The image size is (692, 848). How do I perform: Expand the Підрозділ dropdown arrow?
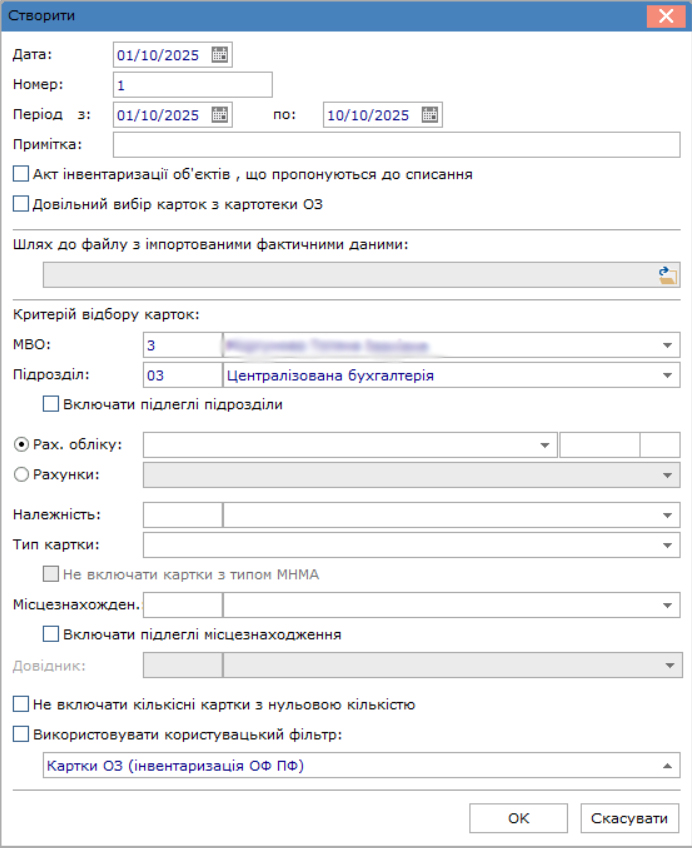click(x=667, y=376)
